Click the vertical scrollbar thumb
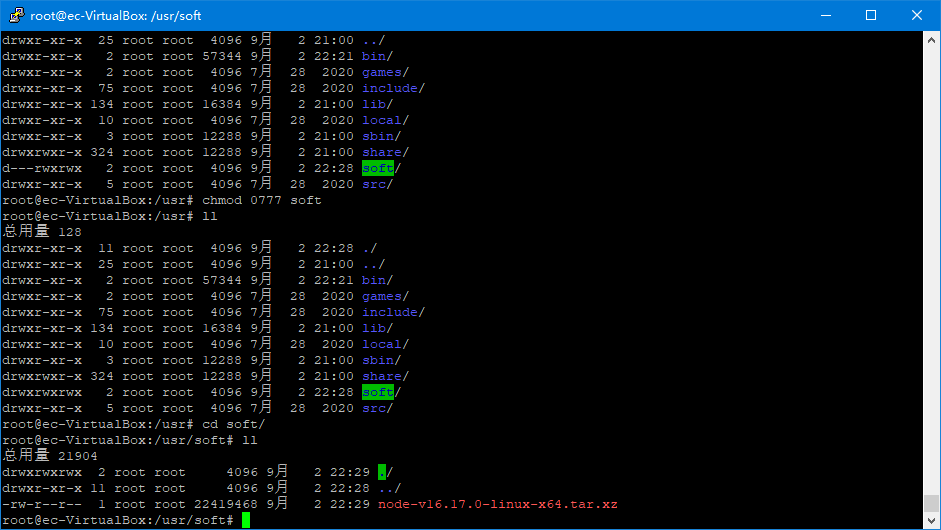This screenshot has width=941, height=530. tap(931, 504)
